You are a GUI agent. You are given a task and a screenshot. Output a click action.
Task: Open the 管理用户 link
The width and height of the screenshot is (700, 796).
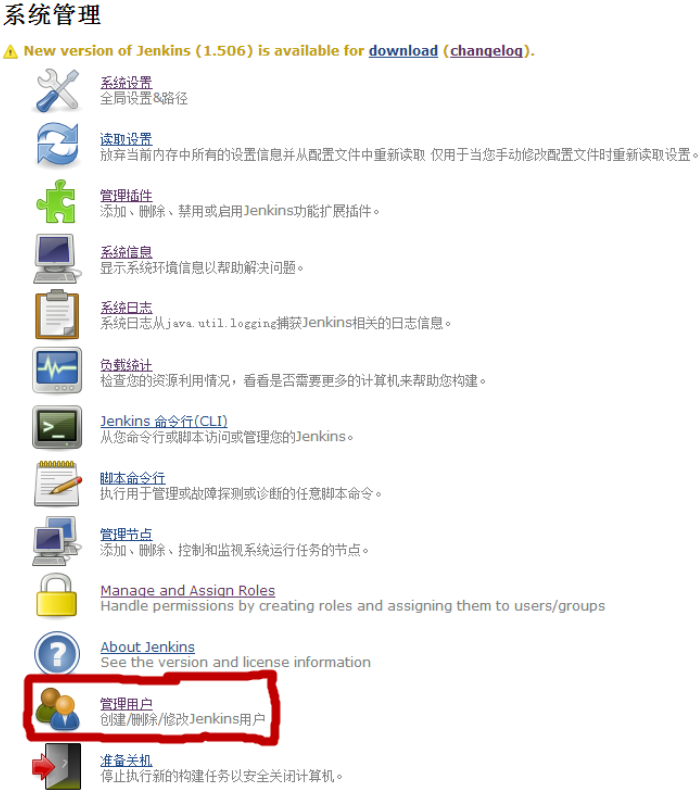[x=126, y=704]
